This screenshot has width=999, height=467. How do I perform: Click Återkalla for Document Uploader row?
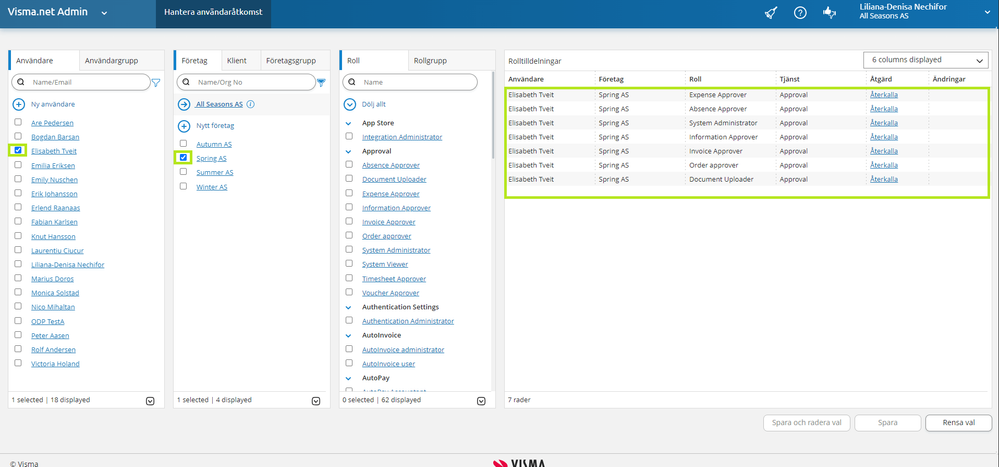tap(884, 180)
